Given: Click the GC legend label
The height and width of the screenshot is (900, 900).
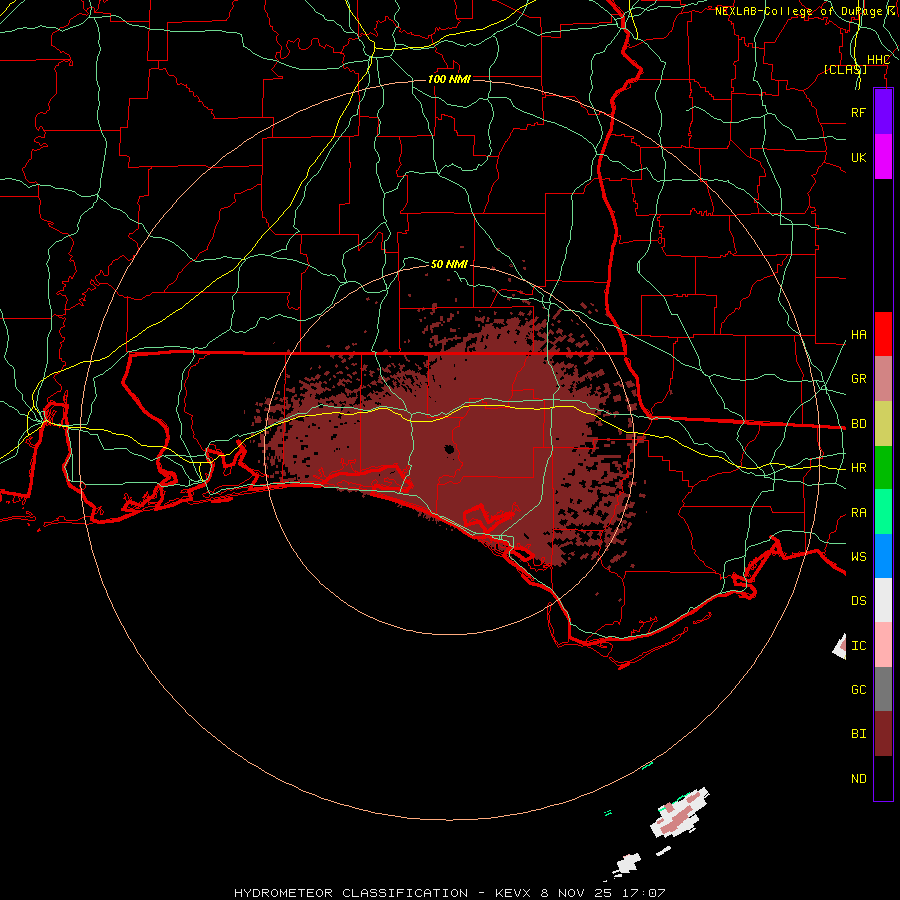Looking at the screenshot, I should point(858,690).
